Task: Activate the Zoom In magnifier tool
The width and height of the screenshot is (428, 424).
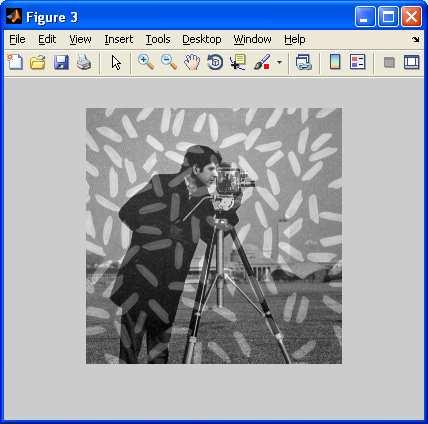Action: coord(146,62)
